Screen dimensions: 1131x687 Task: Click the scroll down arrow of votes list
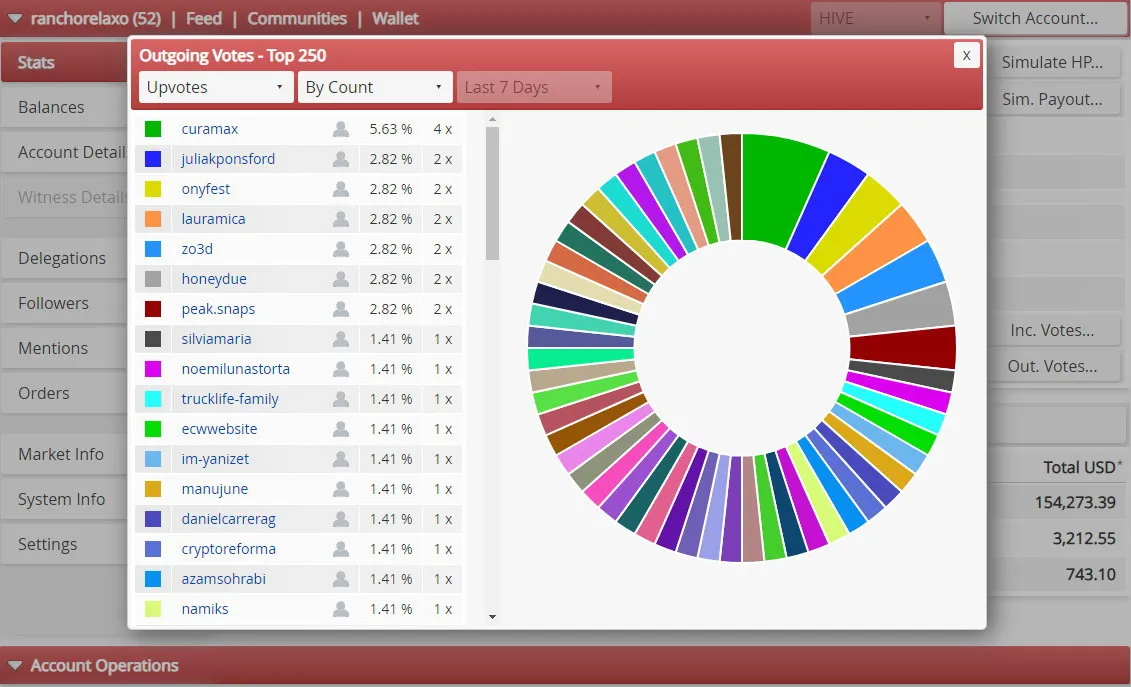point(493,617)
